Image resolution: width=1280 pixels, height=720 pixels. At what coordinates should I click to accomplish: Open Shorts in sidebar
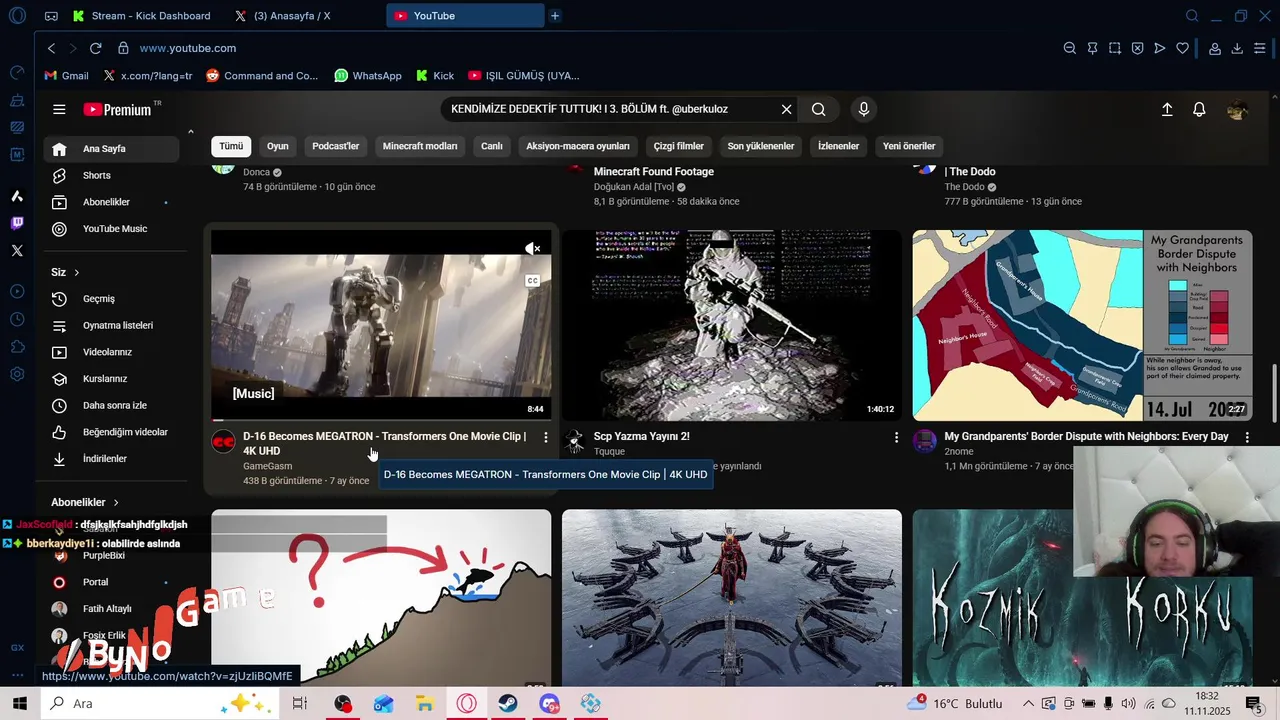[111, 175]
